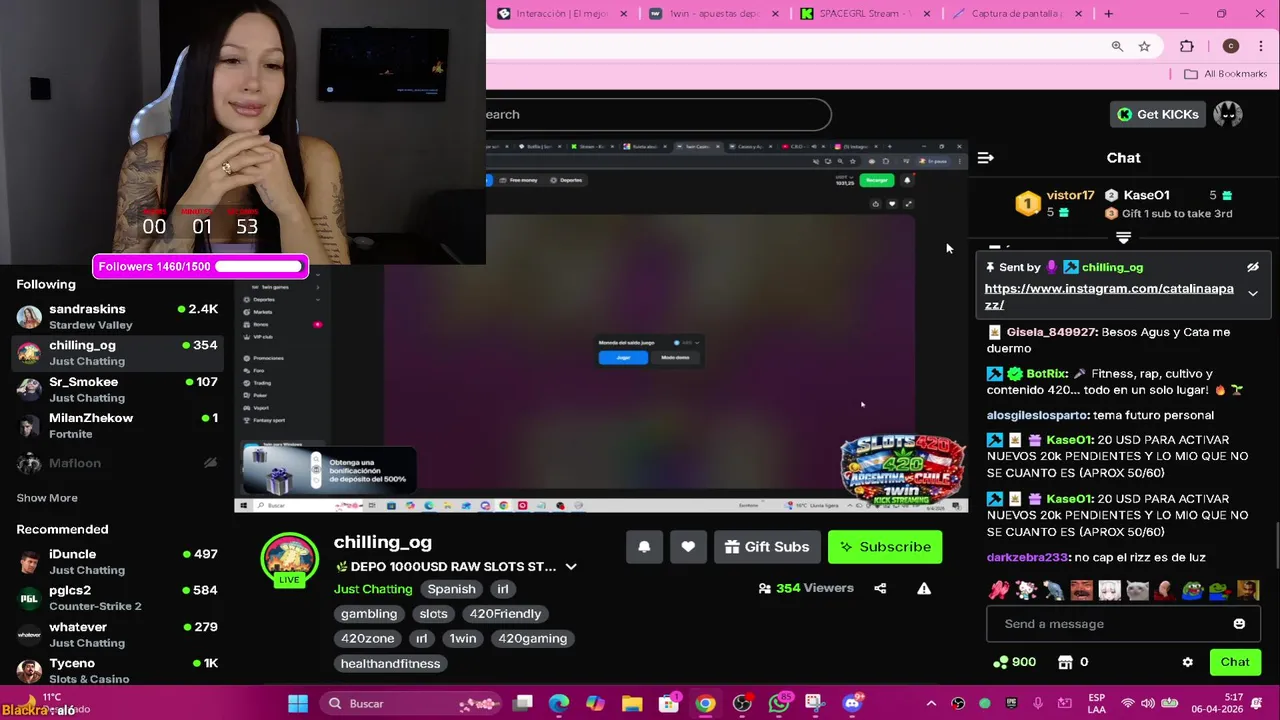Open MilanZhekow channel in Following
The image size is (1280, 720).
(120, 426)
